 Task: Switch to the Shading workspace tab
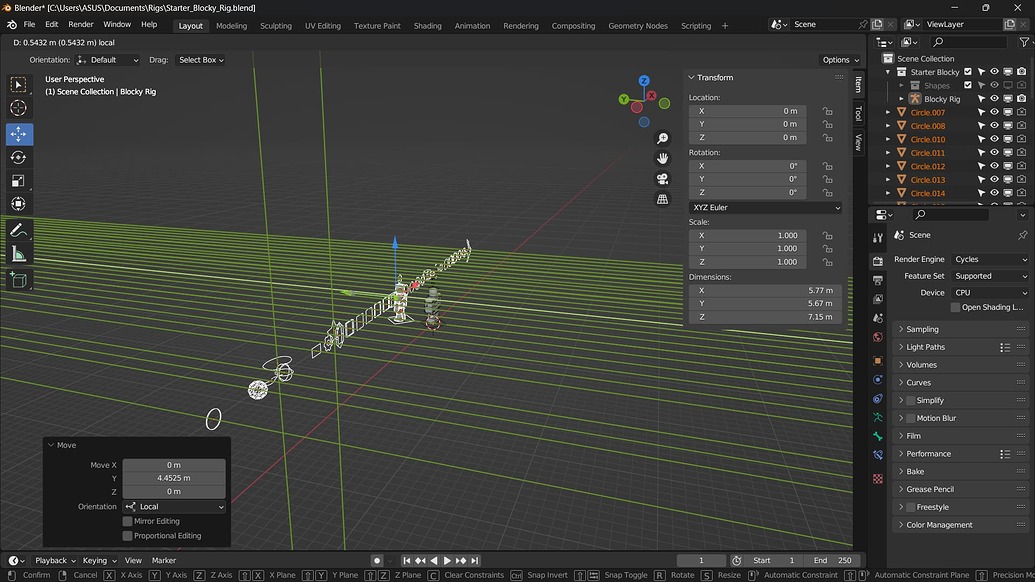[x=427, y=26]
